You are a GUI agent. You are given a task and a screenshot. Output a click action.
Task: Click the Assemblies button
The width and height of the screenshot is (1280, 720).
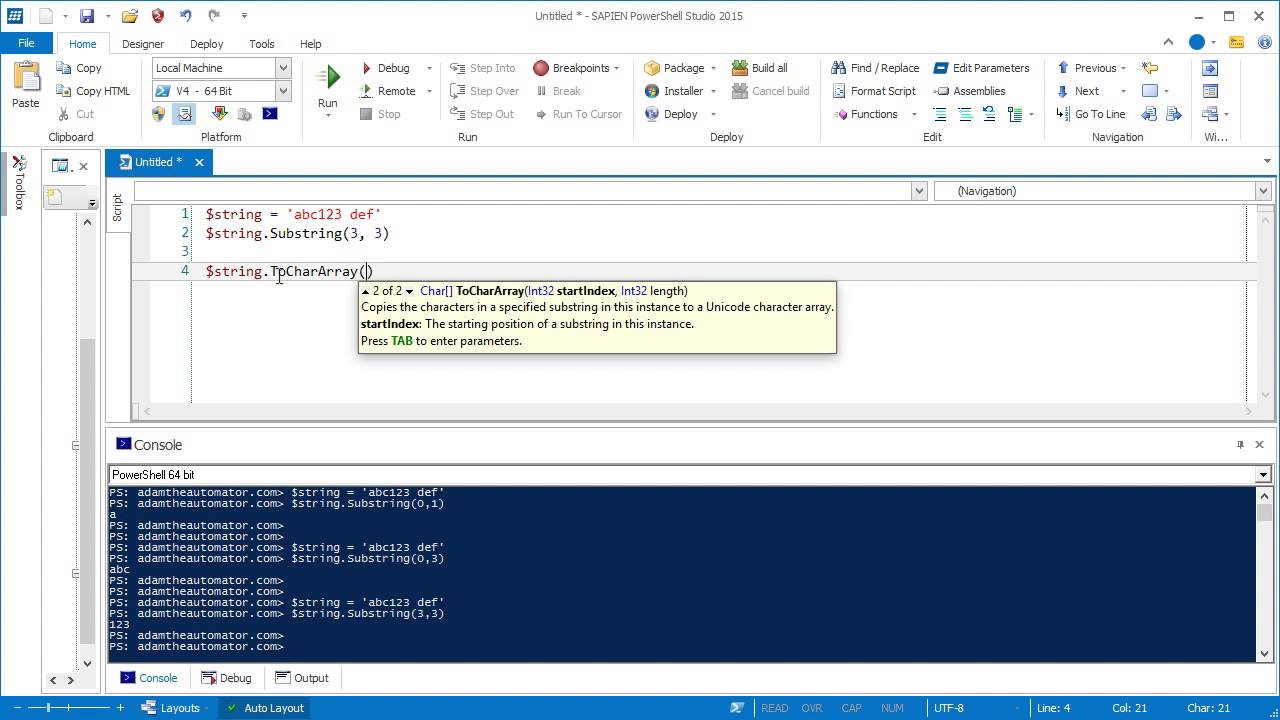970,91
